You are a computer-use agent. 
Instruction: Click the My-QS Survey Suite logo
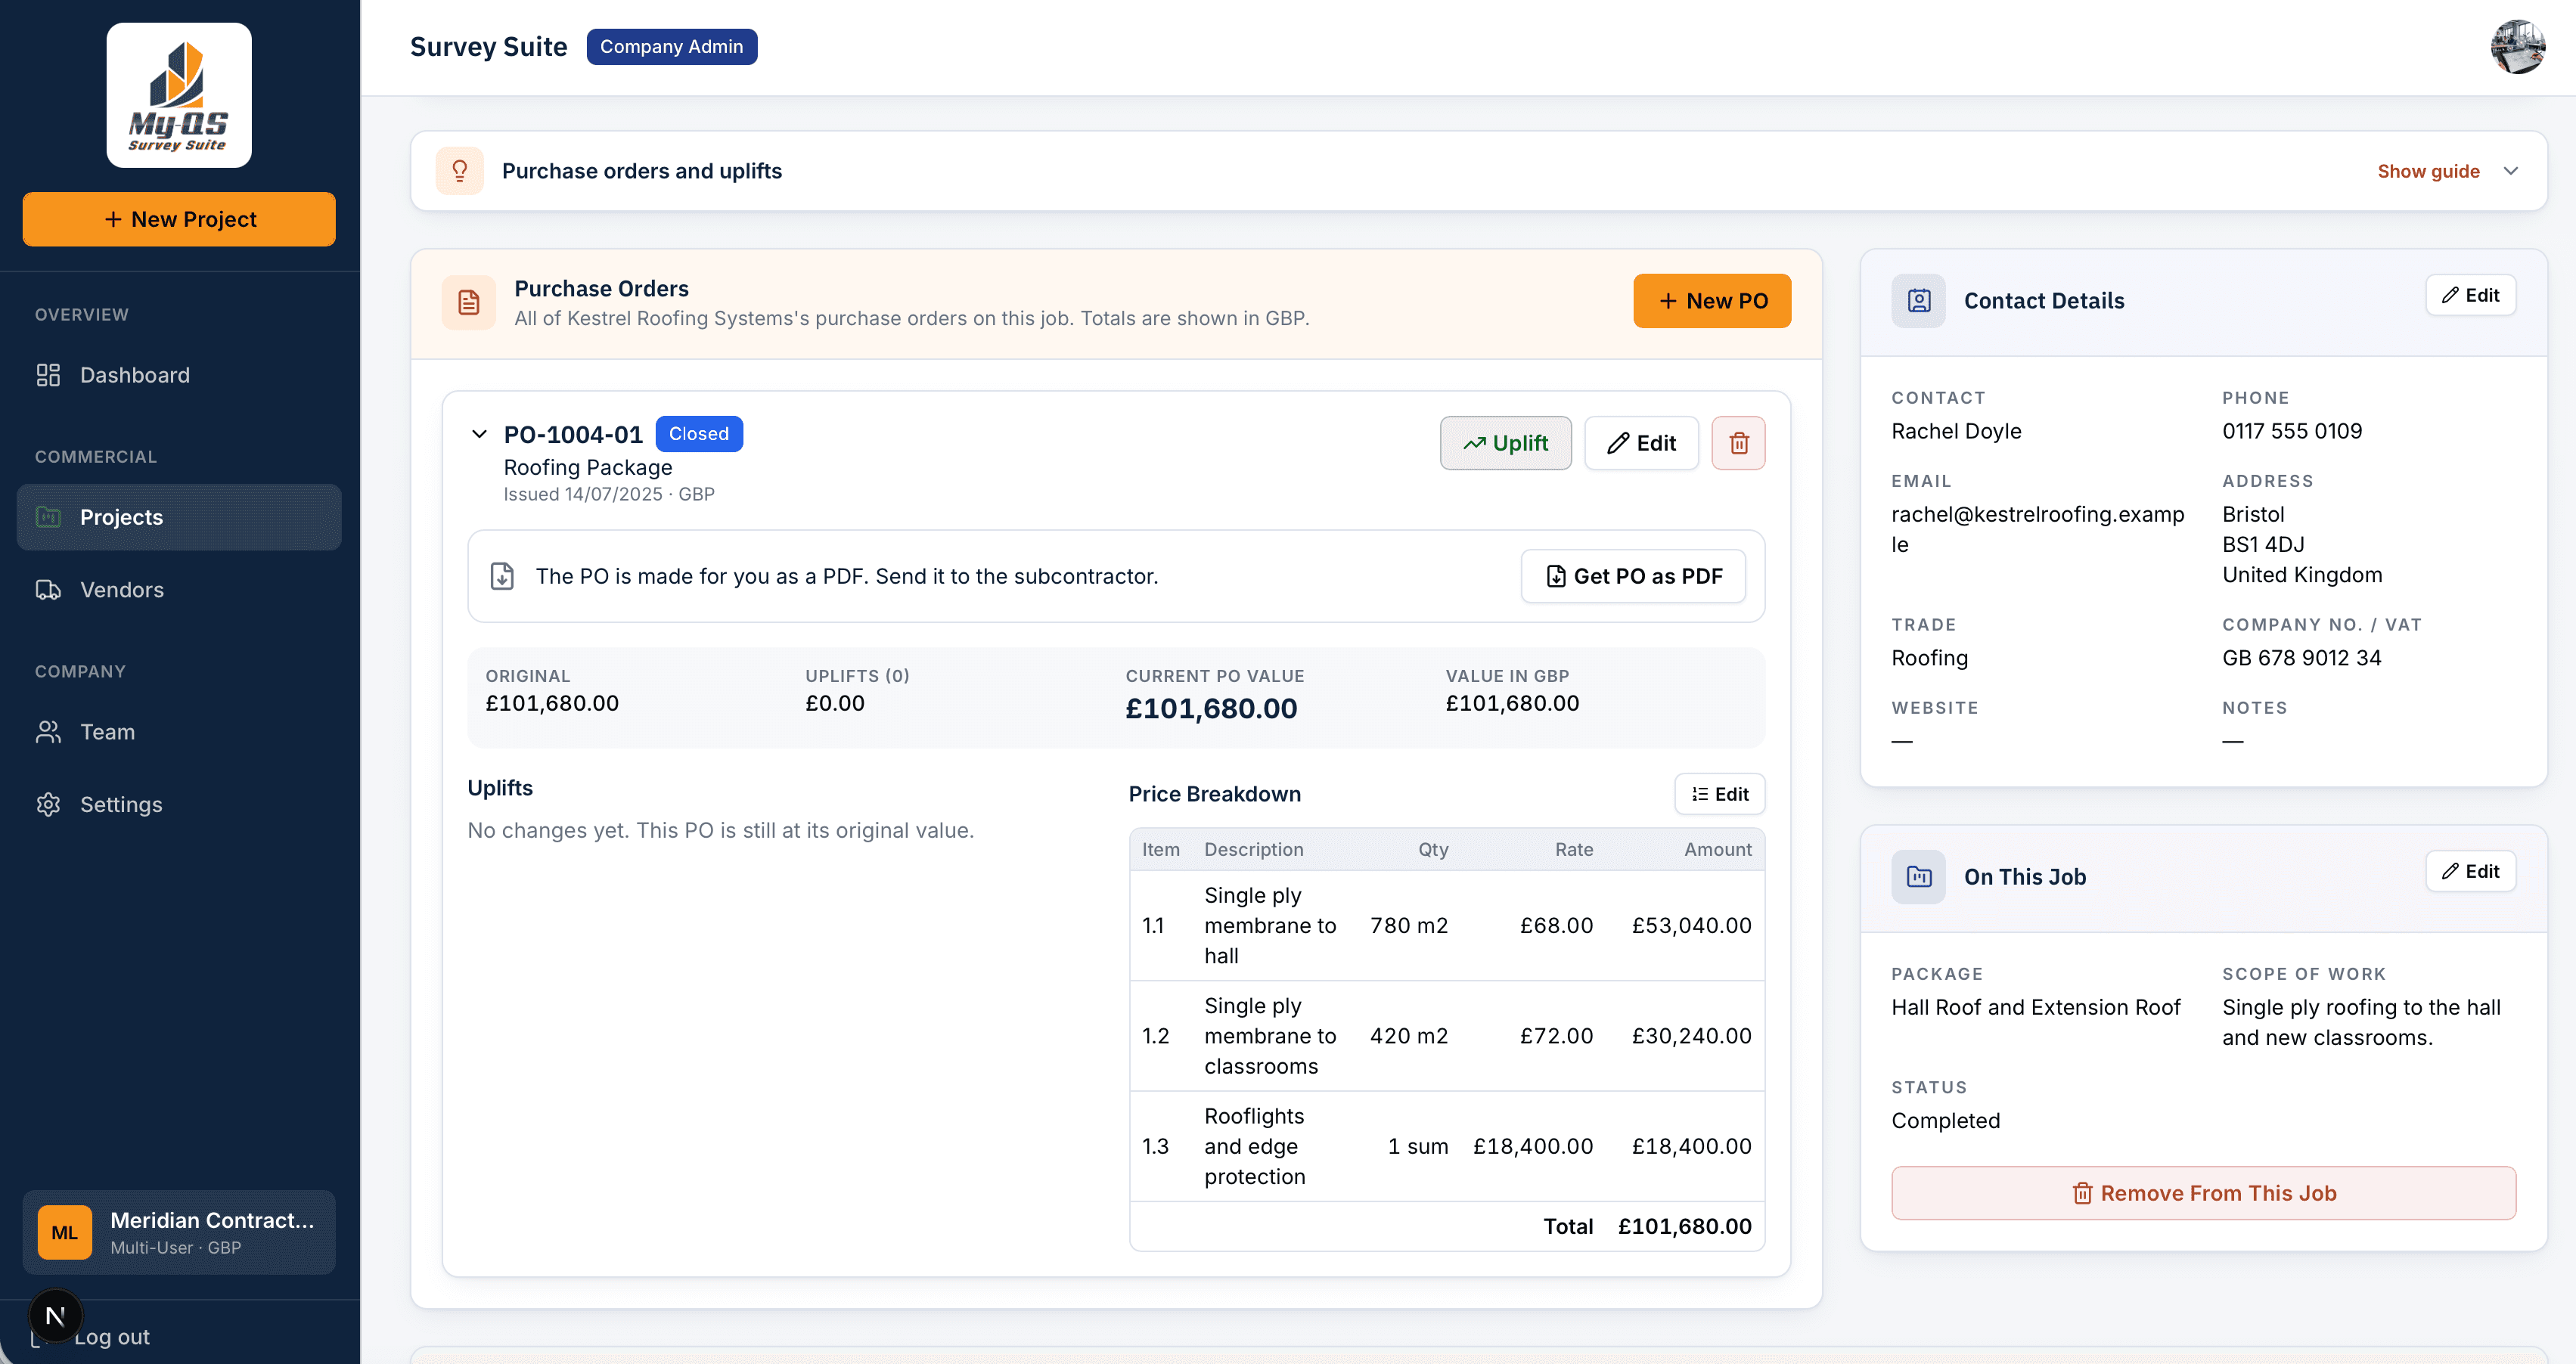click(179, 95)
